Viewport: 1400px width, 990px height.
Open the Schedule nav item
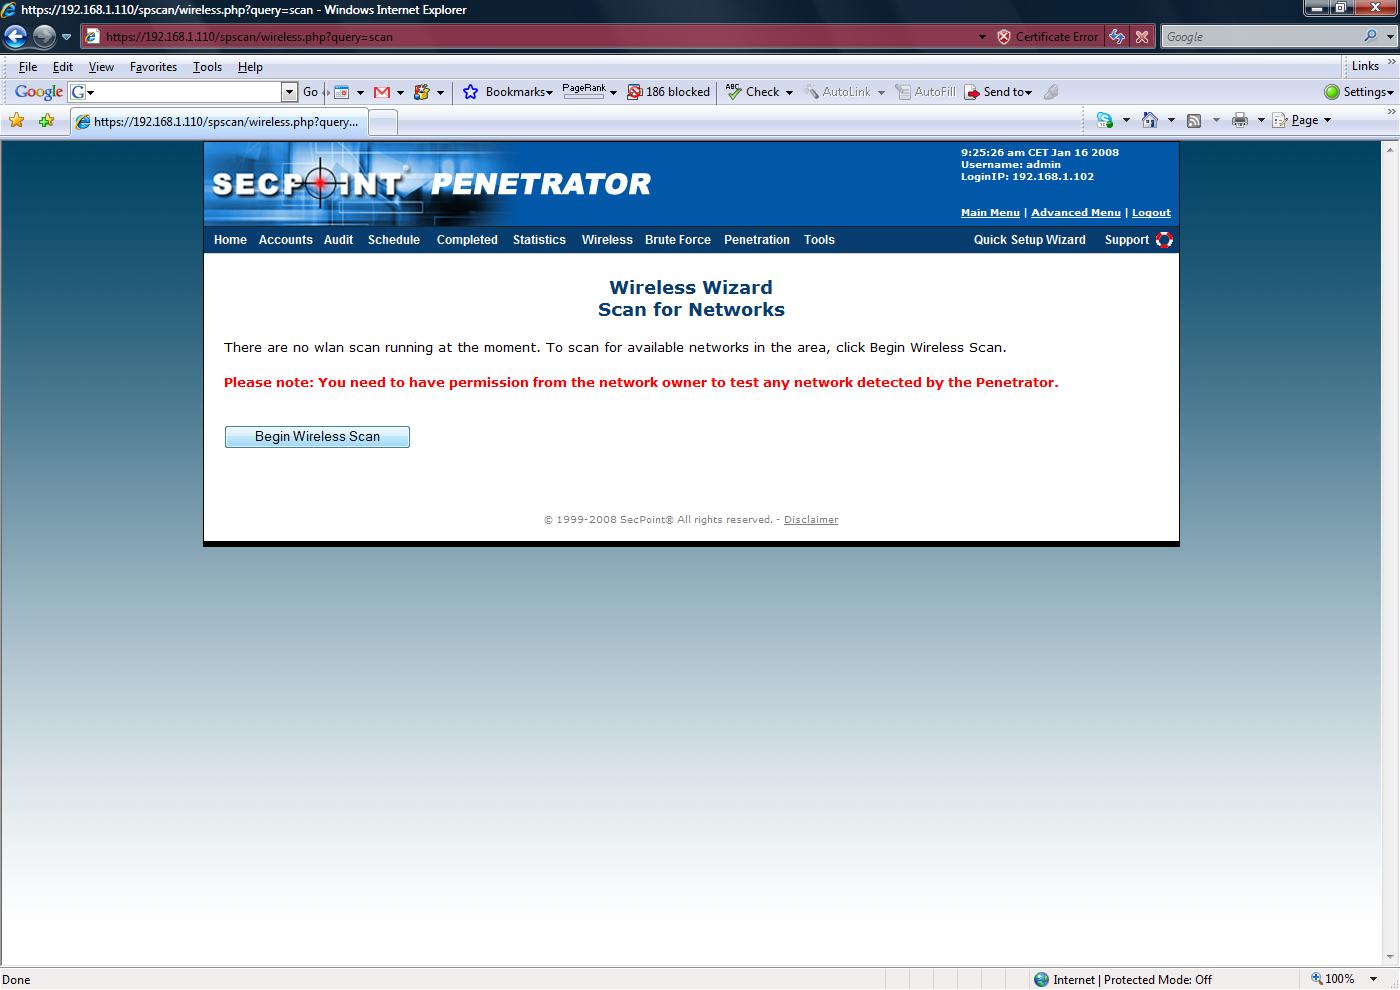pos(394,240)
